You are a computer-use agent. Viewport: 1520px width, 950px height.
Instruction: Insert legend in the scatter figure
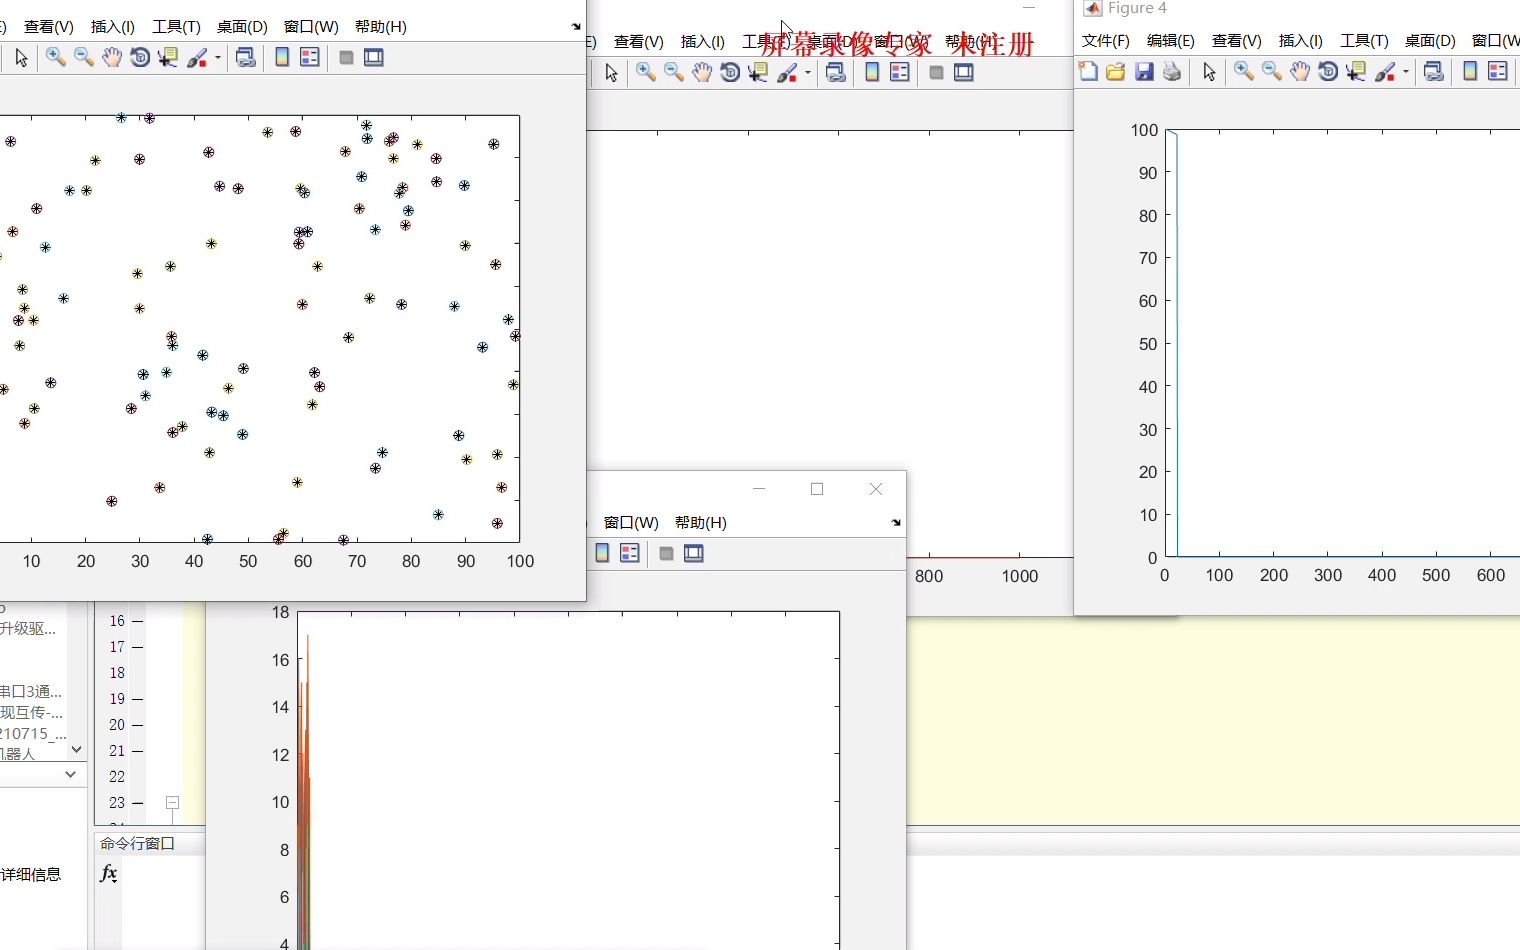click(310, 58)
